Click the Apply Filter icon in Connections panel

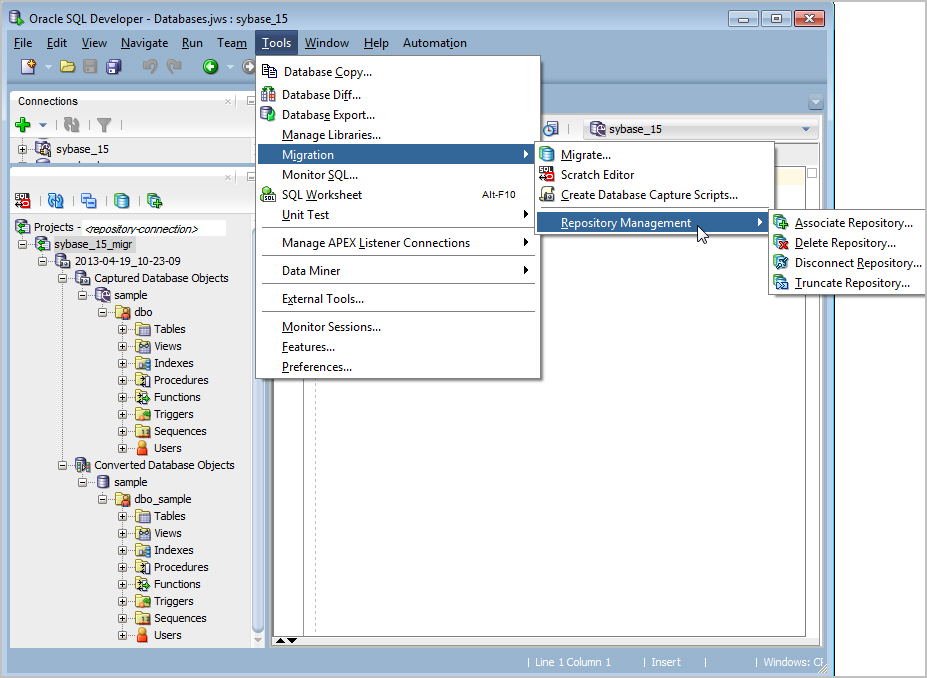pyautogui.click(x=104, y=125)
